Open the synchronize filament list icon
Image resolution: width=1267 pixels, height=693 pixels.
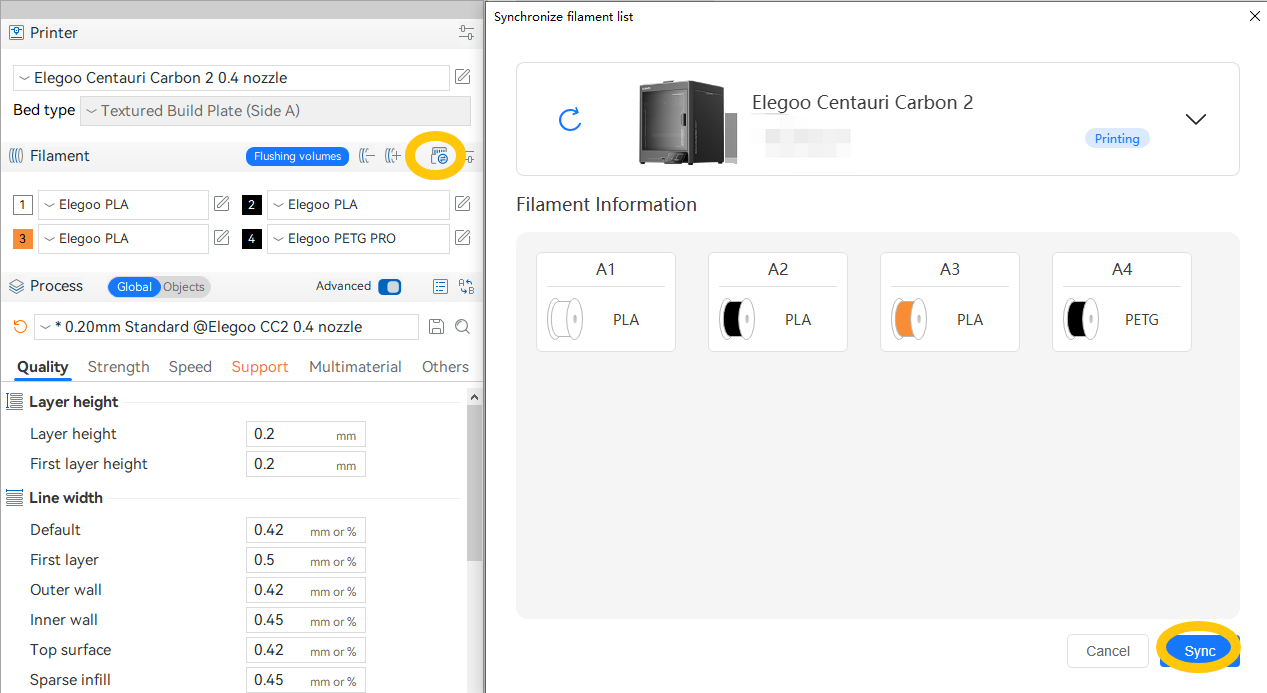(437, 156)
